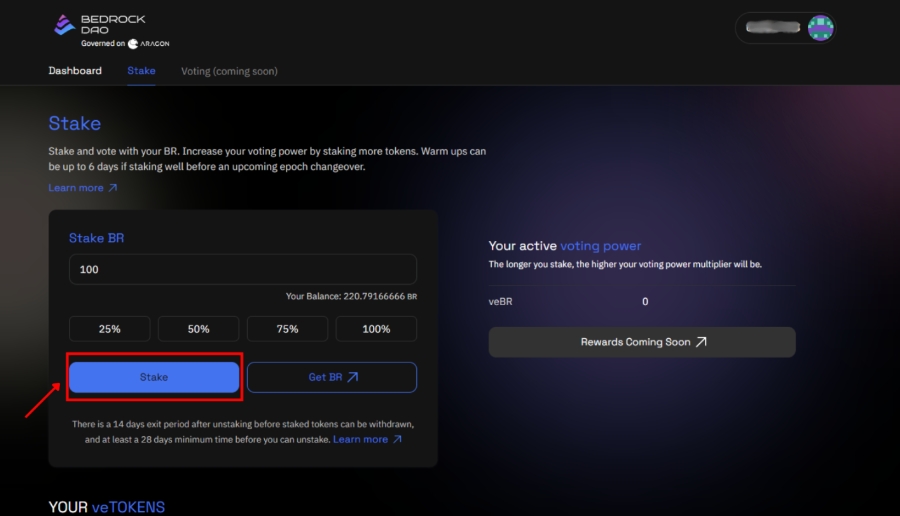
Task: Select the 25% amount preset
Action: (x=110, y=329)
